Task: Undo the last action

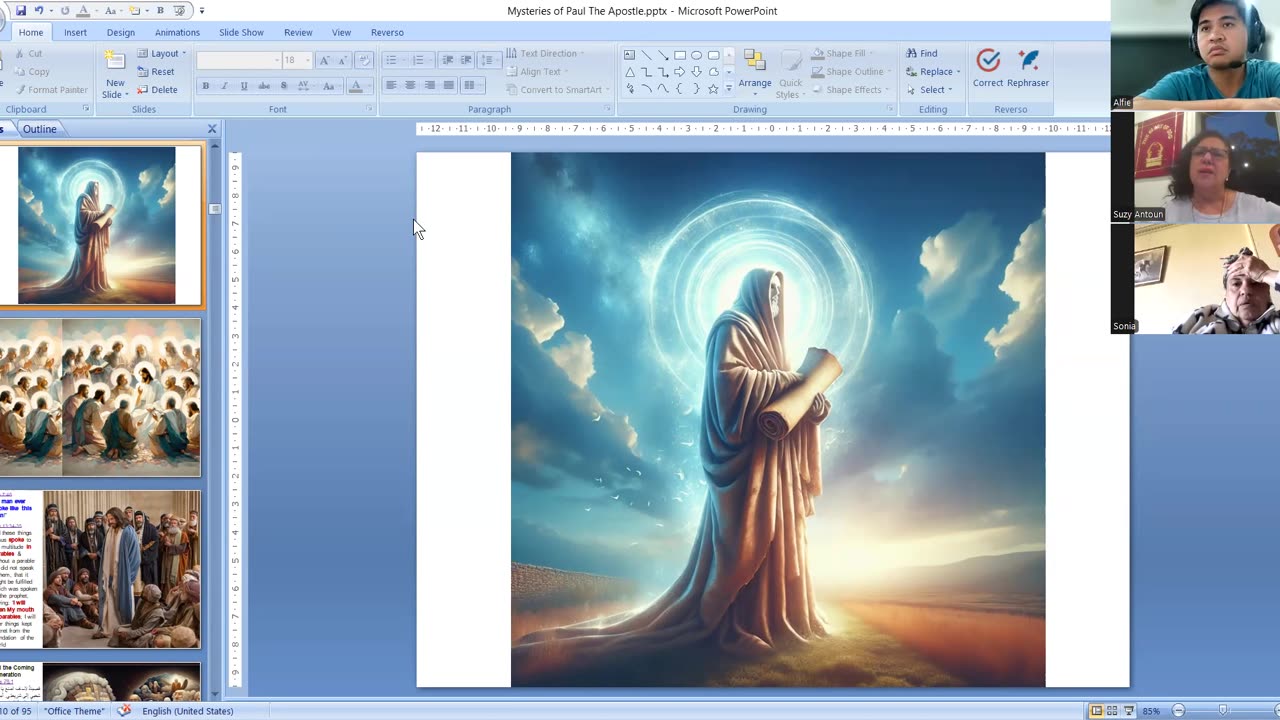Action: click(39, 10)
